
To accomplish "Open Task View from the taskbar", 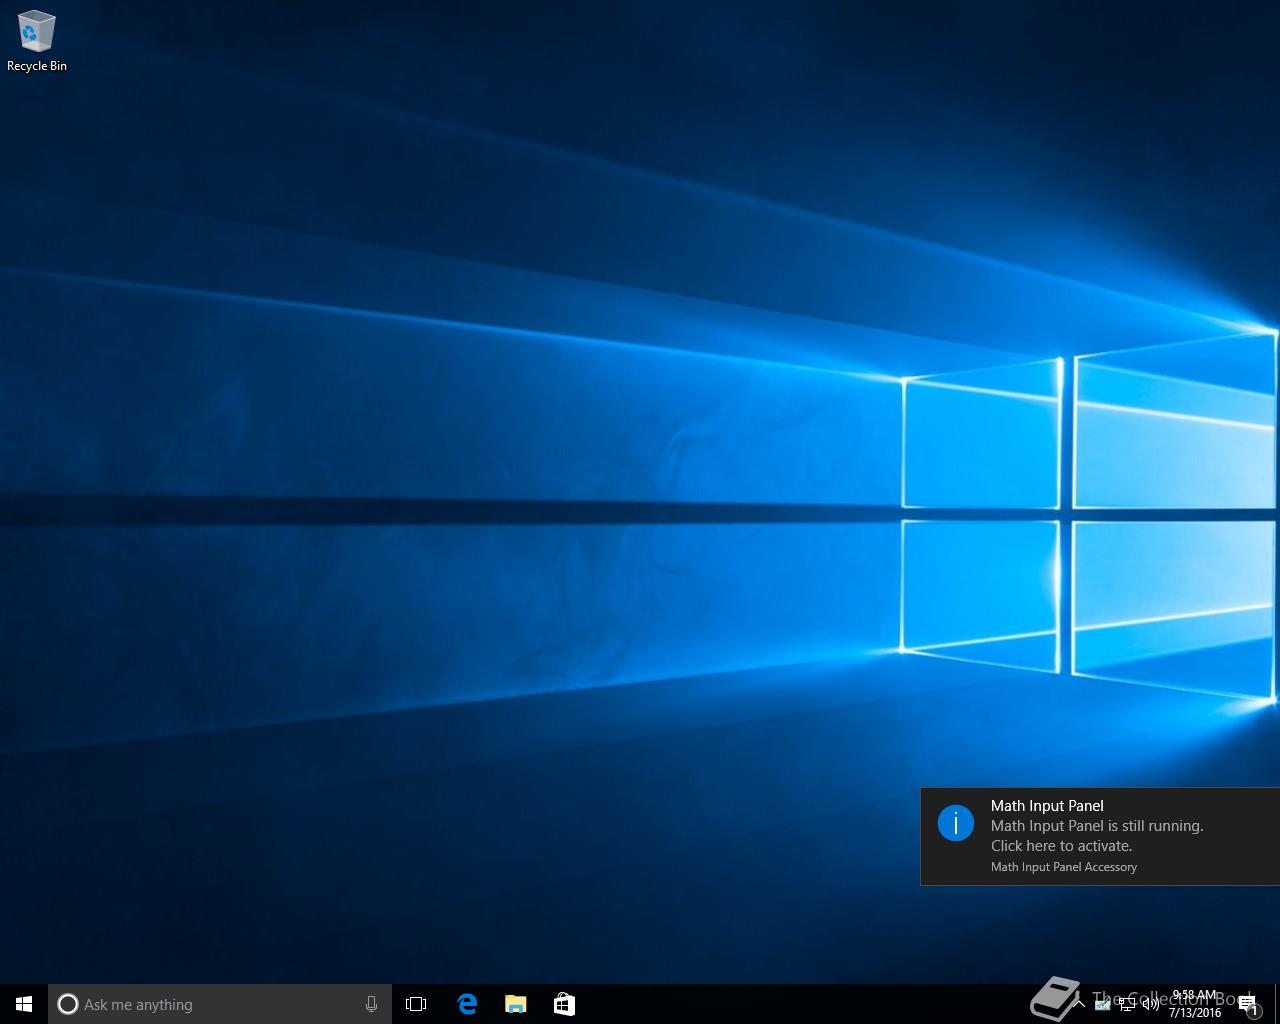I will [416, 1004].
